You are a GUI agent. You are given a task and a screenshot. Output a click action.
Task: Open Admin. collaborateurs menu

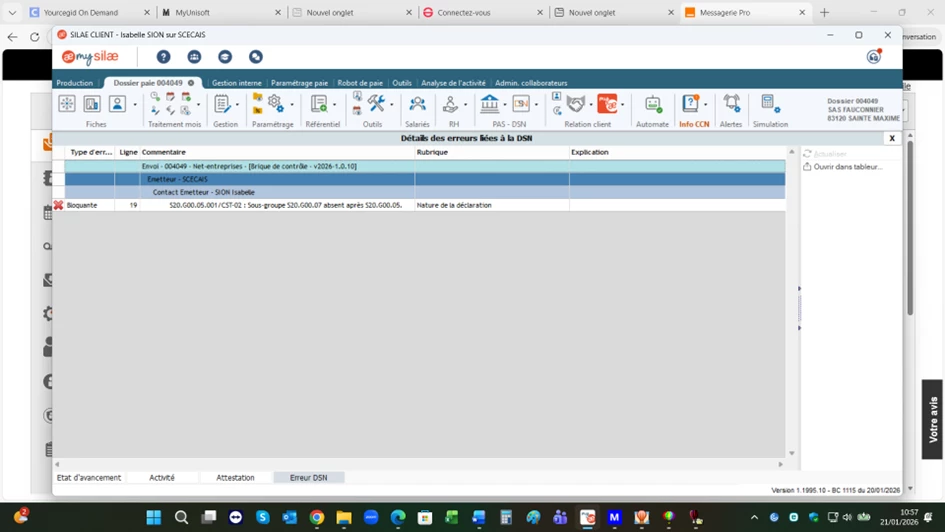pos(531,83)
